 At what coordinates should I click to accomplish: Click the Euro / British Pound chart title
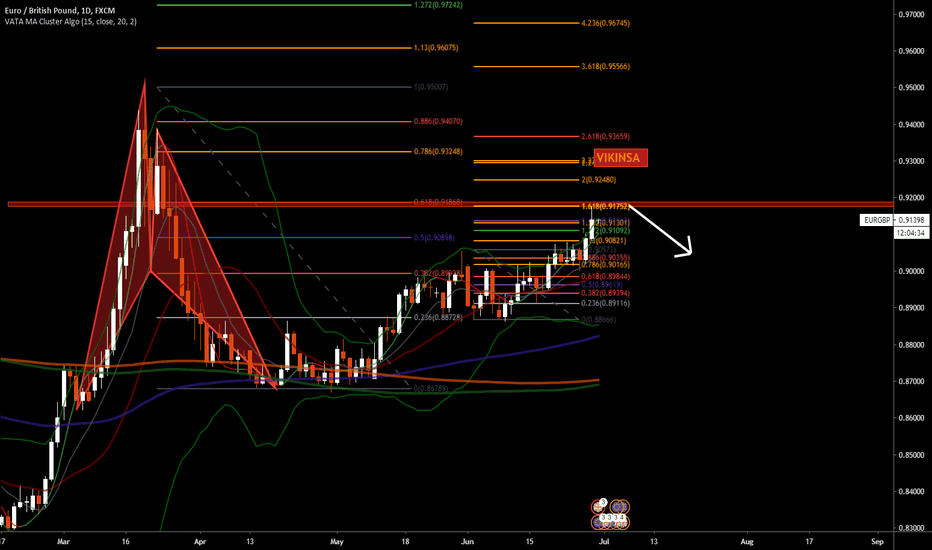59,11
